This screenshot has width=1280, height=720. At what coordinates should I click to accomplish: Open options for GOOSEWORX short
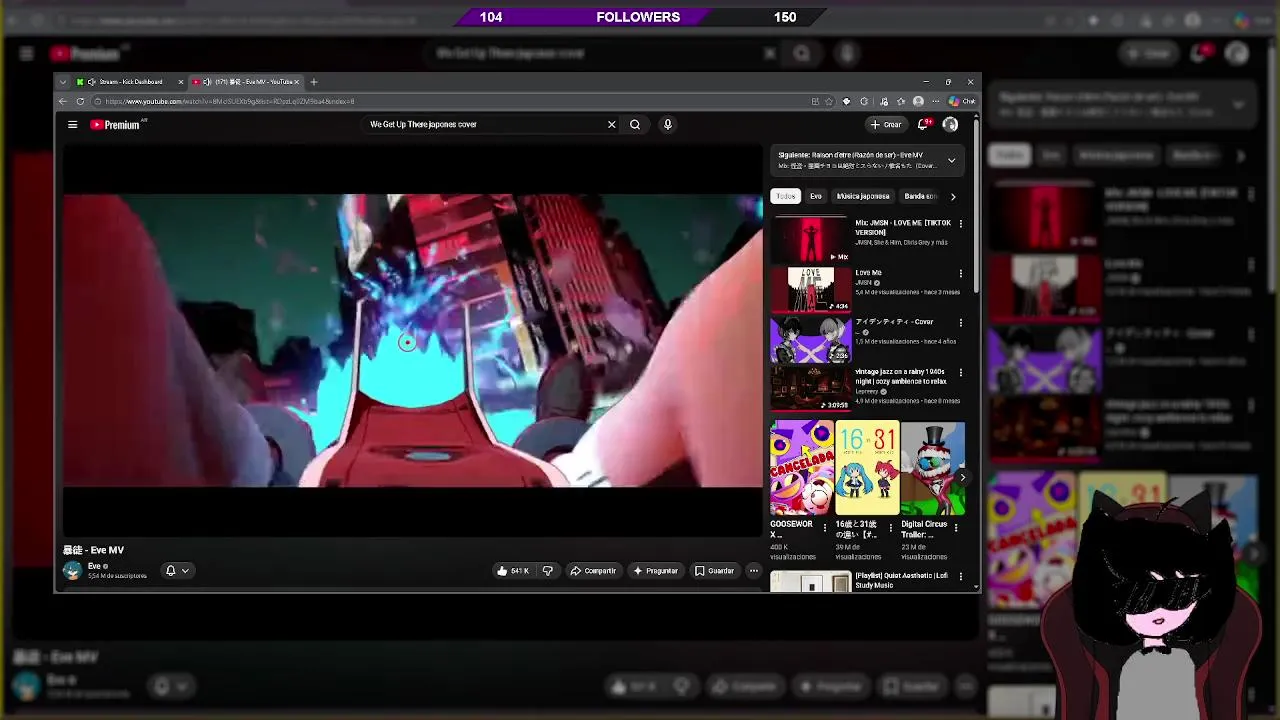tap(825, 527)
